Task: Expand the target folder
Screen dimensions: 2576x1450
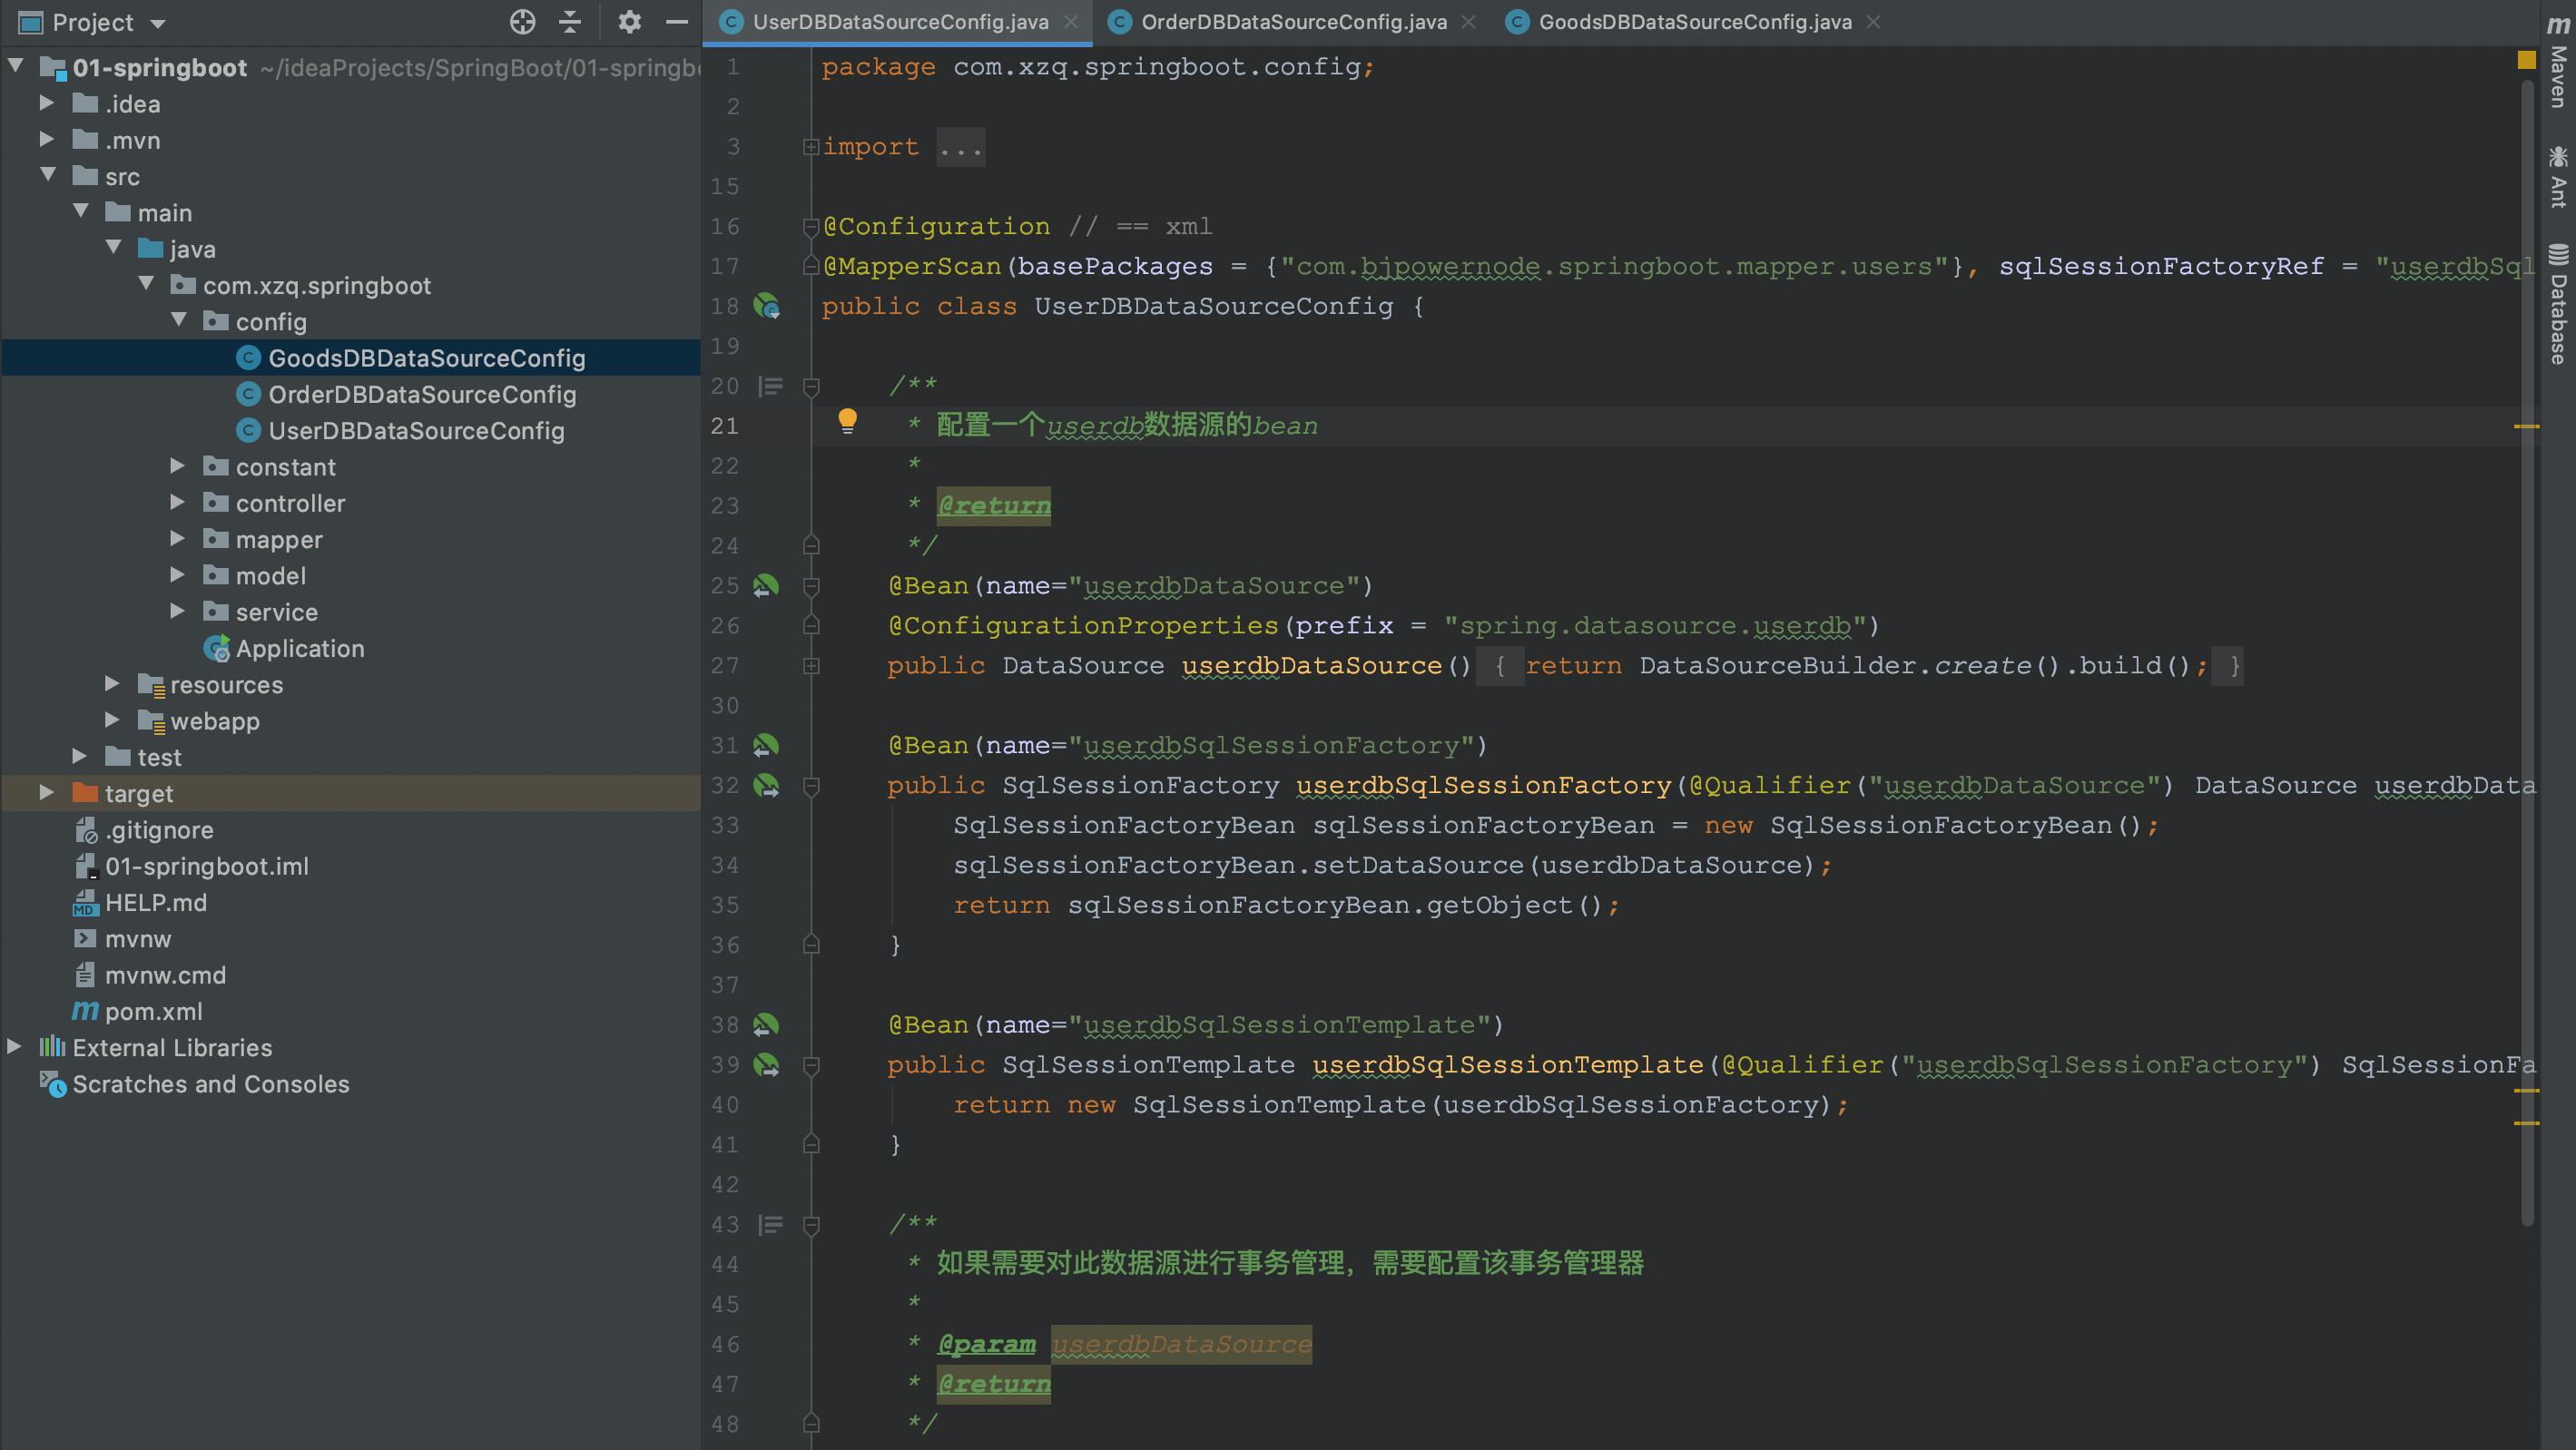Action: point(46,793)
